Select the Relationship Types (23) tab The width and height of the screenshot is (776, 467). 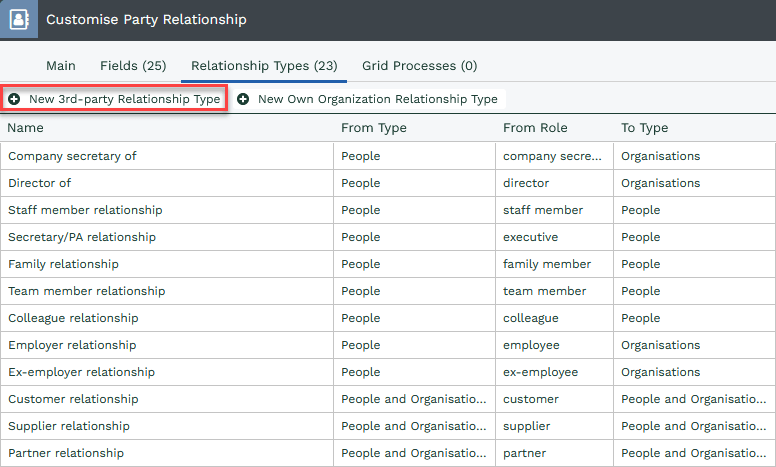coord(264,66)
